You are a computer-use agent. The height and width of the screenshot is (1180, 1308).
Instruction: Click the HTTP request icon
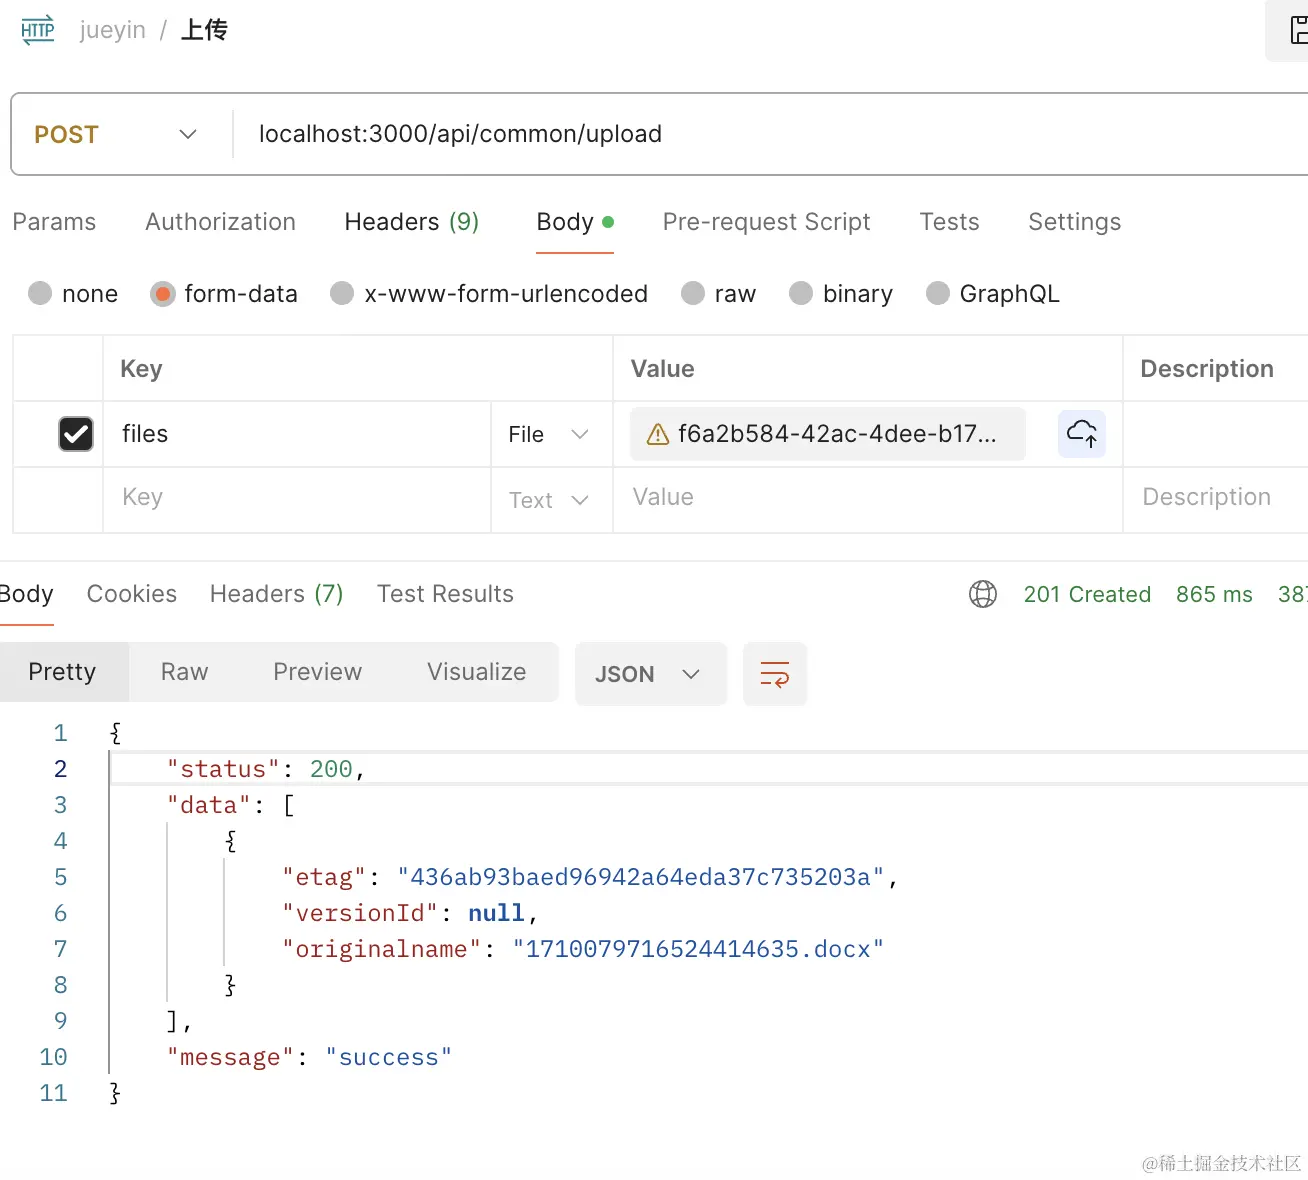click(38, 30)
